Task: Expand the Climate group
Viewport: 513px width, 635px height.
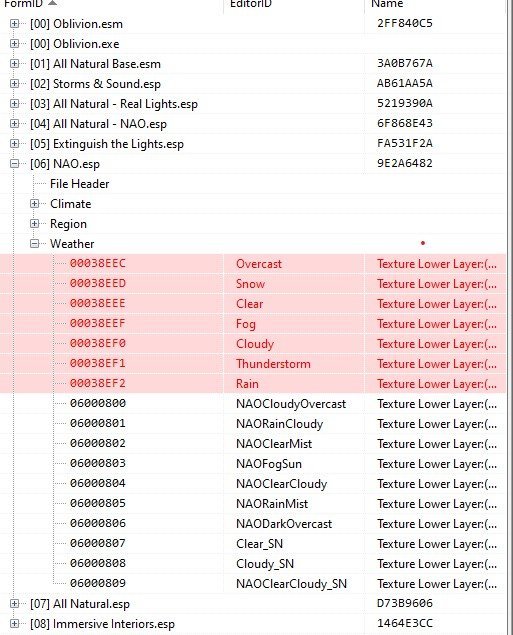Action: tap(35, 204)
